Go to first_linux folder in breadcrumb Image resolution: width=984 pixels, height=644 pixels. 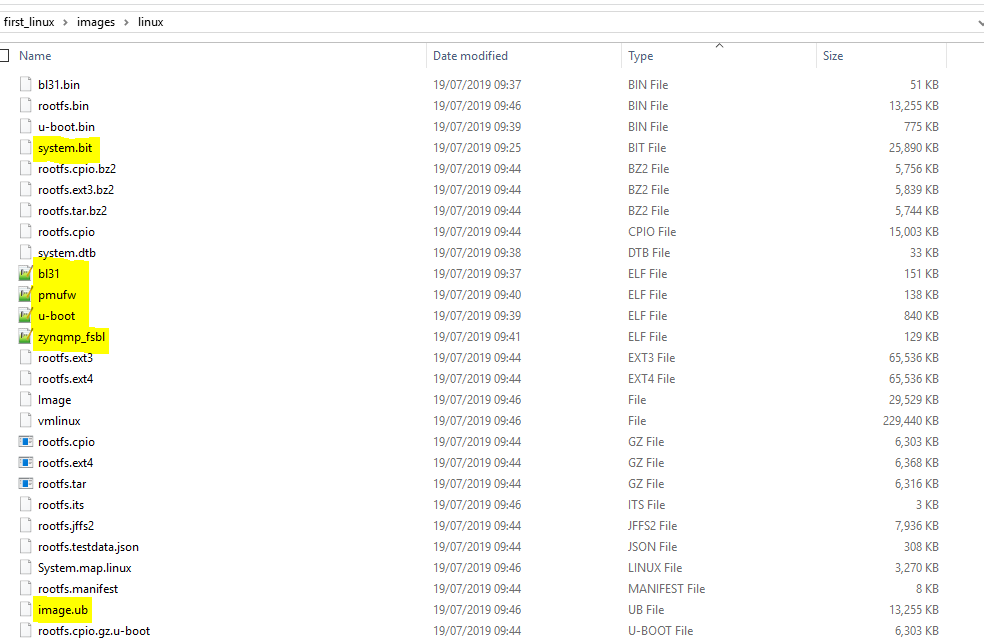29,22
